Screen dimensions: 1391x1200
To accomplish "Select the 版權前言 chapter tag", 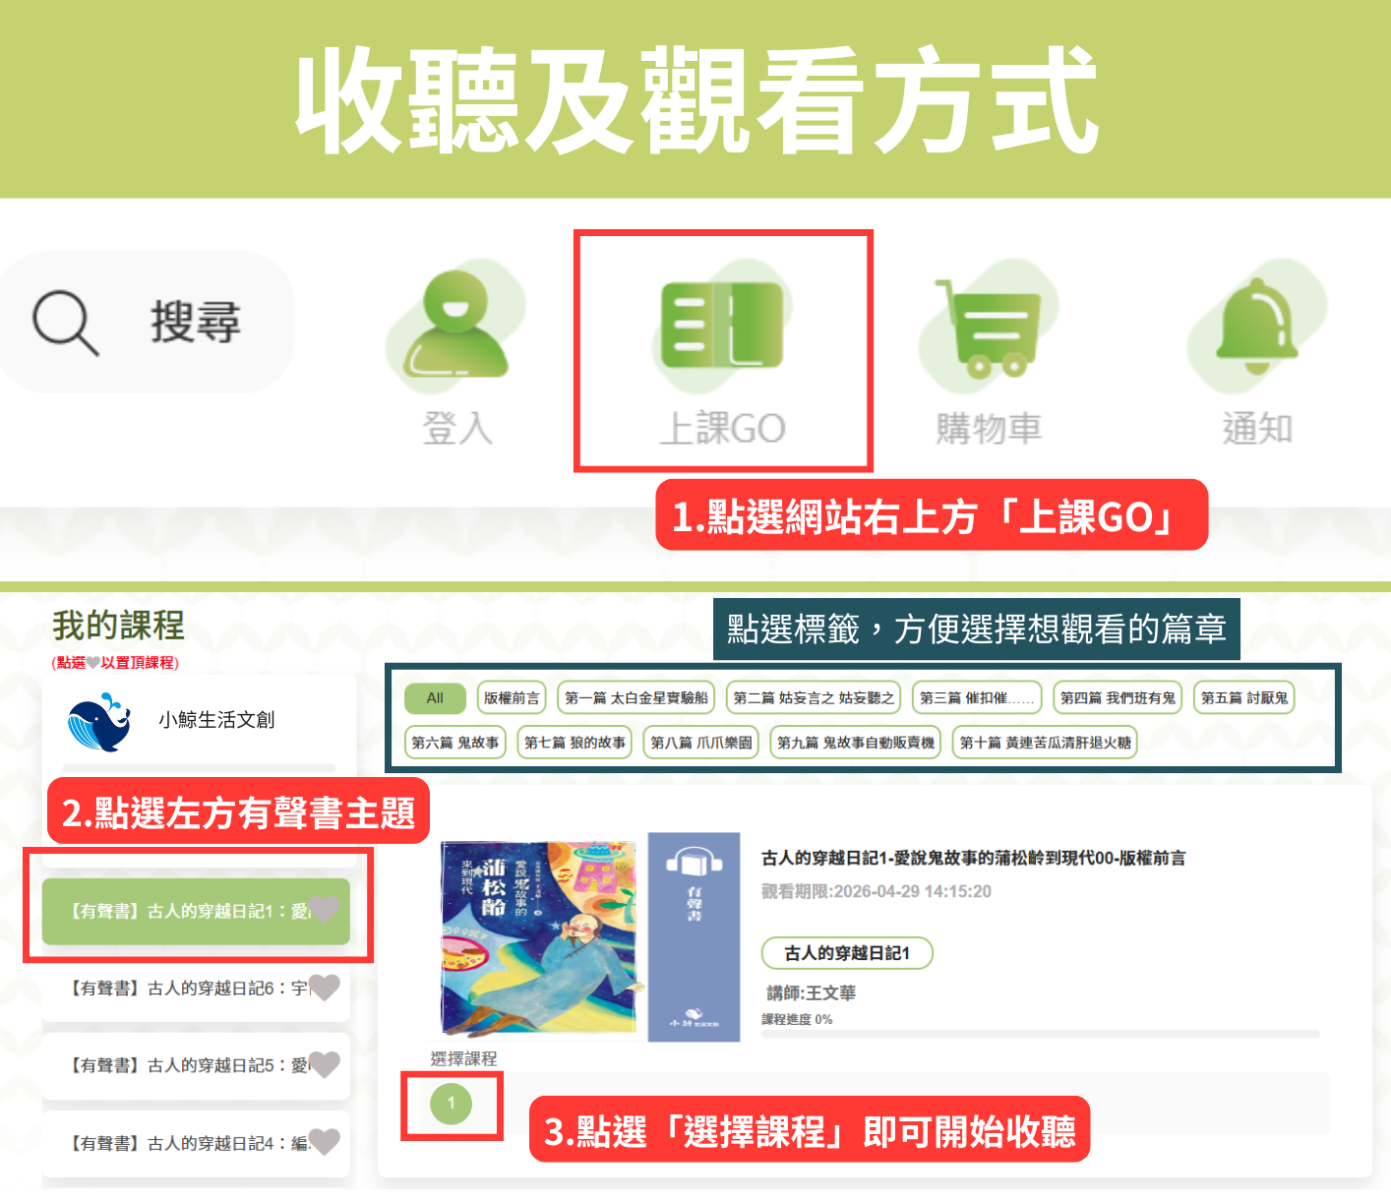I will [x=511, y=698].
